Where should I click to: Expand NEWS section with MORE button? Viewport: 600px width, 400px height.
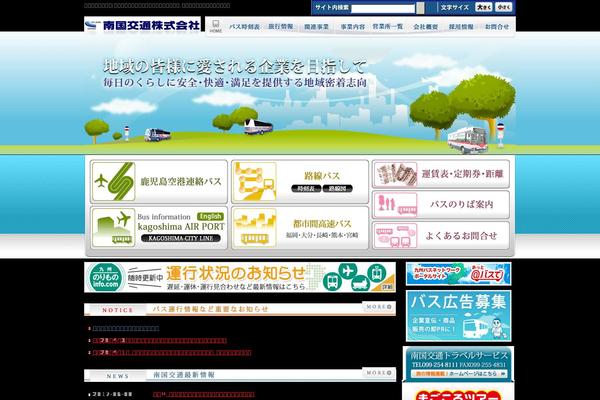click(x=377, y=373)
